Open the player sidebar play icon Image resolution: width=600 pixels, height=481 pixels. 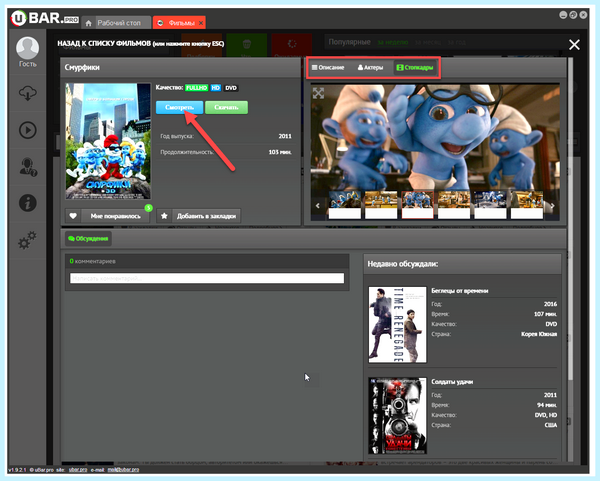coord(27,130)
